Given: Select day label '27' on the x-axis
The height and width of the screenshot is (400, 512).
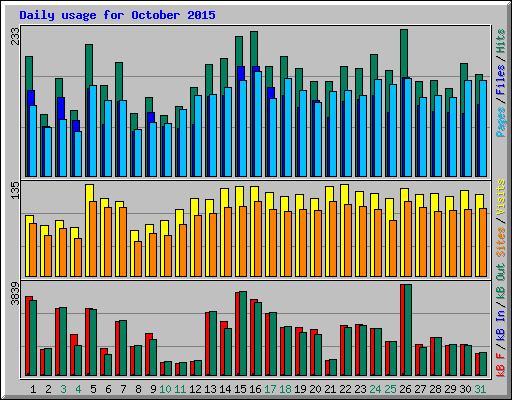Looking at the screenshot, I should coord(420,389).
